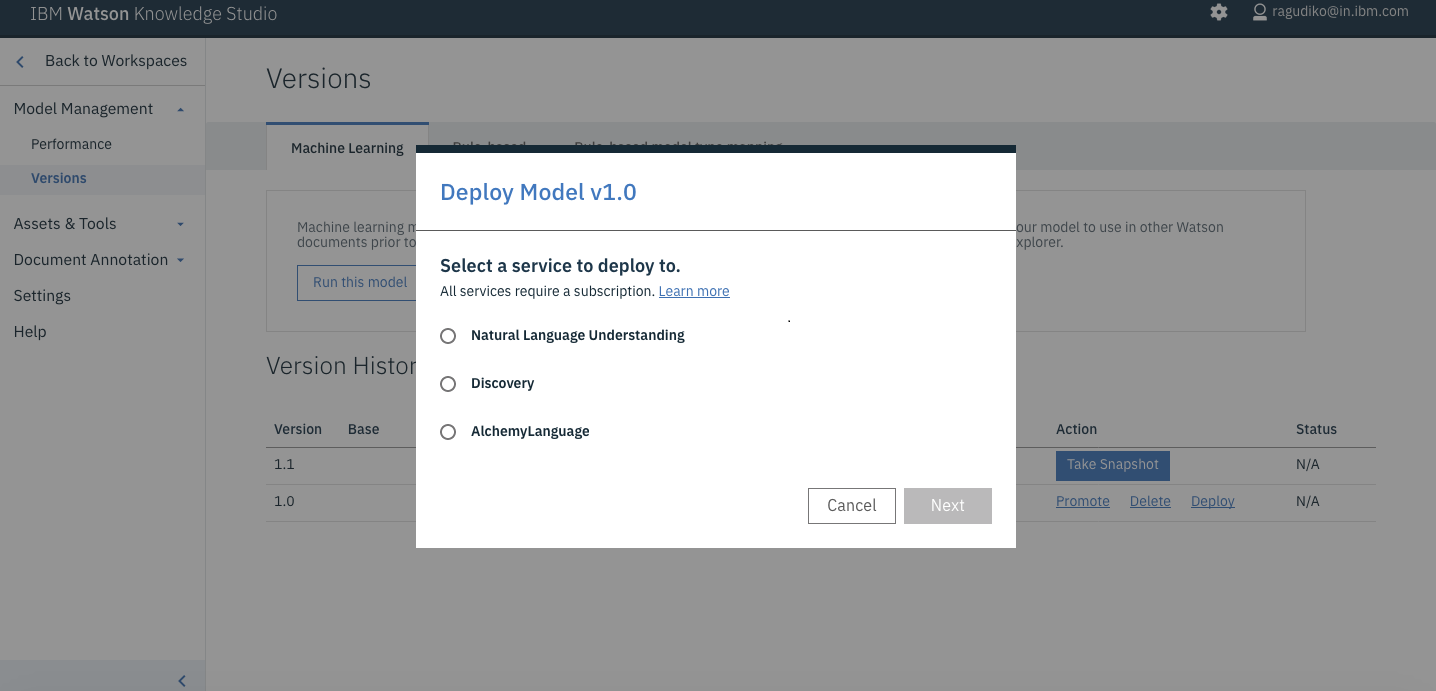Open the settings gear icon
Viewport: 1436px width, 691px height.
point(1218,13)
